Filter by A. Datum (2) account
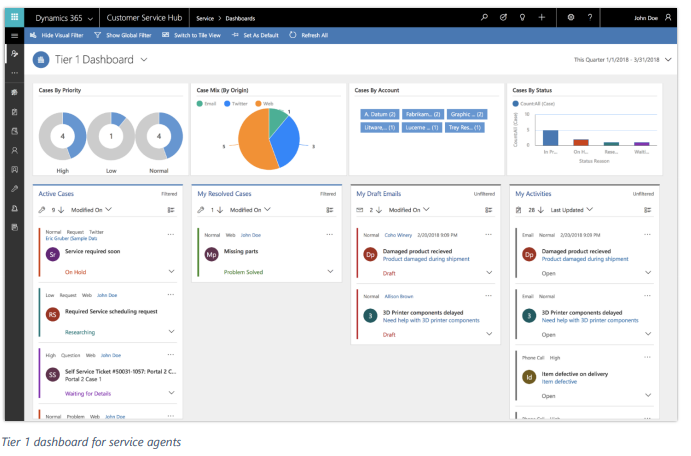This screenshot has height=456, width=691. (x=379, y=114)
